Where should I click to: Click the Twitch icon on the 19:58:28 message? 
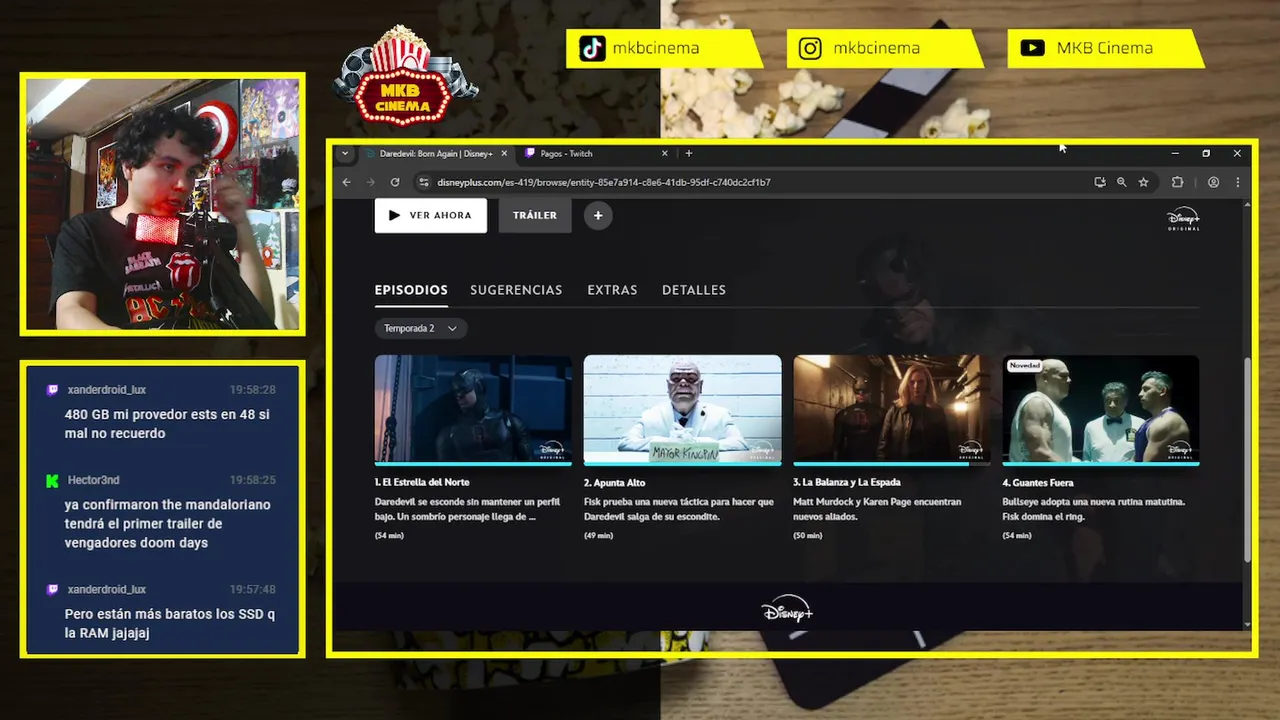tap(52, 390)
